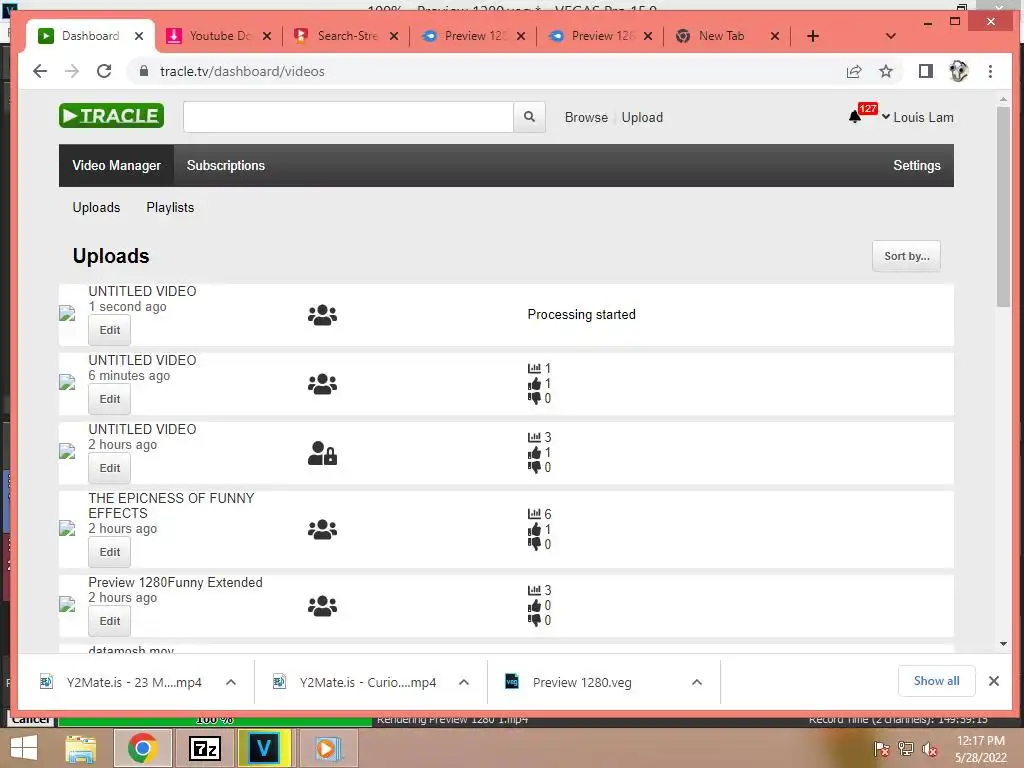Click the search magnifier button
Viewport: 1024px width, 768px height.
point(530,117)
